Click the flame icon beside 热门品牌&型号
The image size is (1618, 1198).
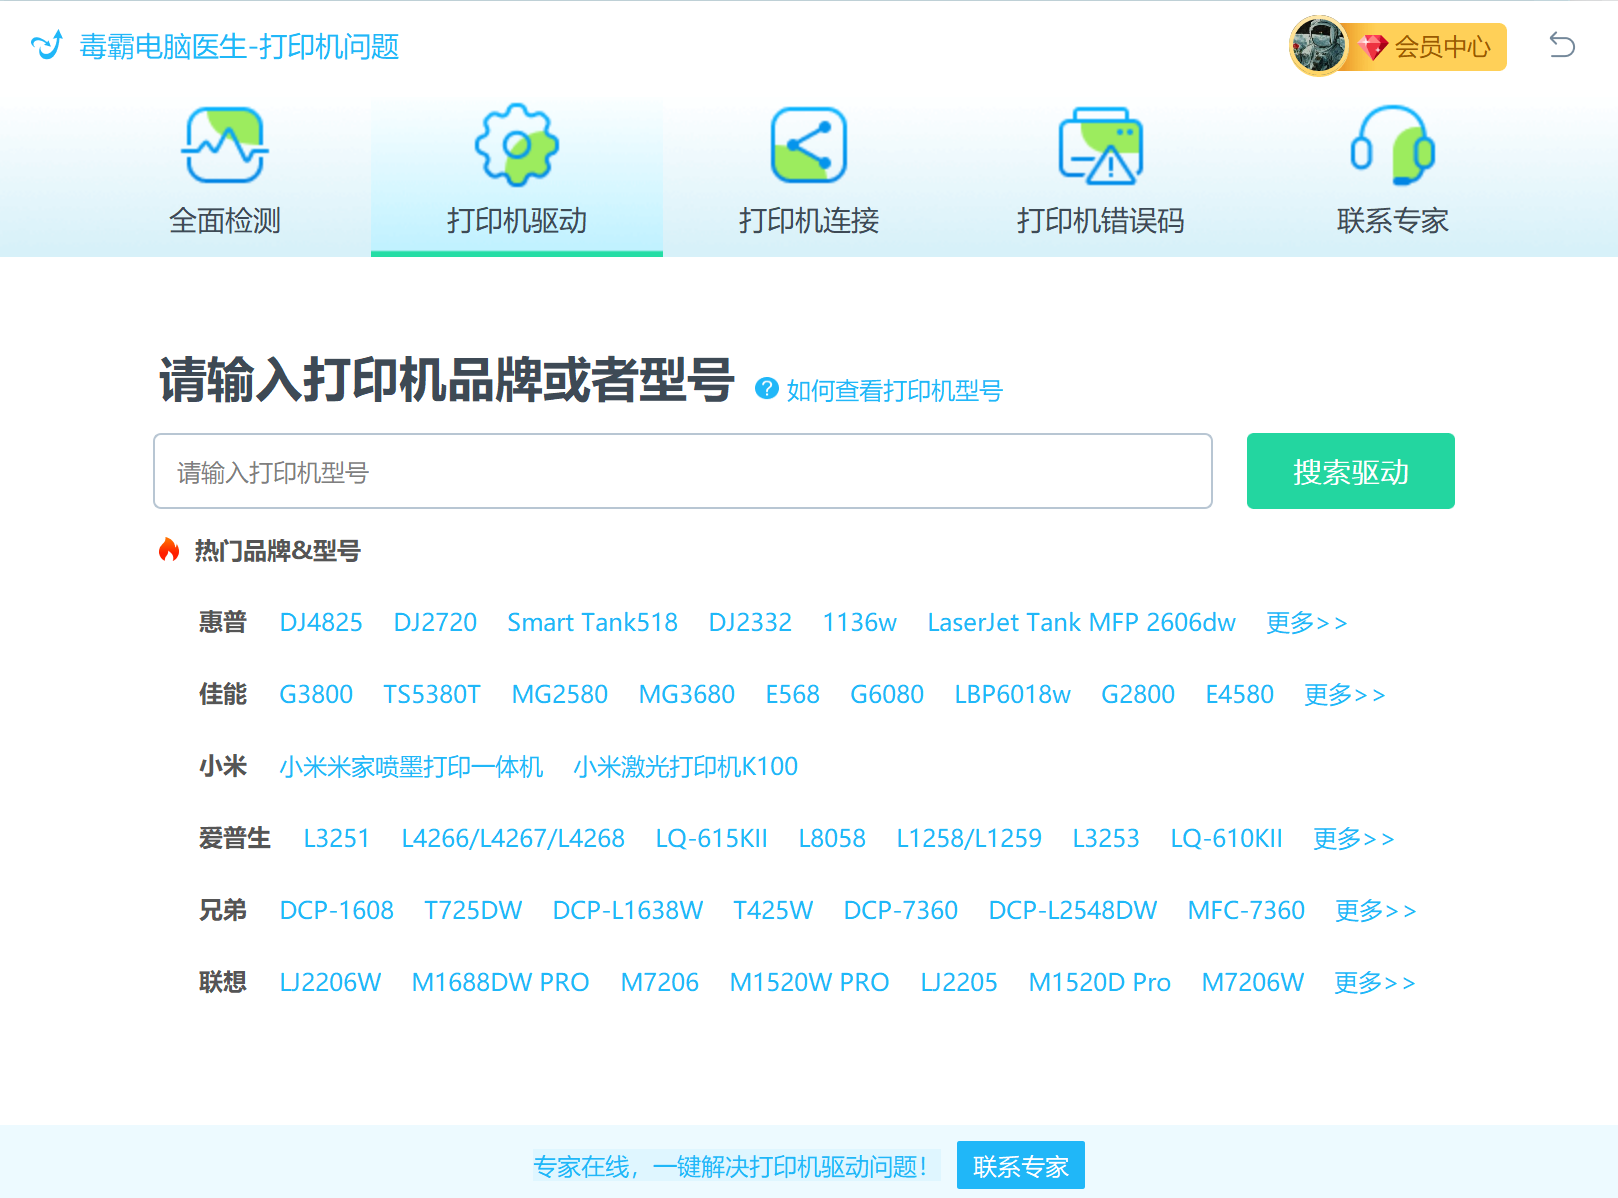pyautogui.click(x=169, y=549)
